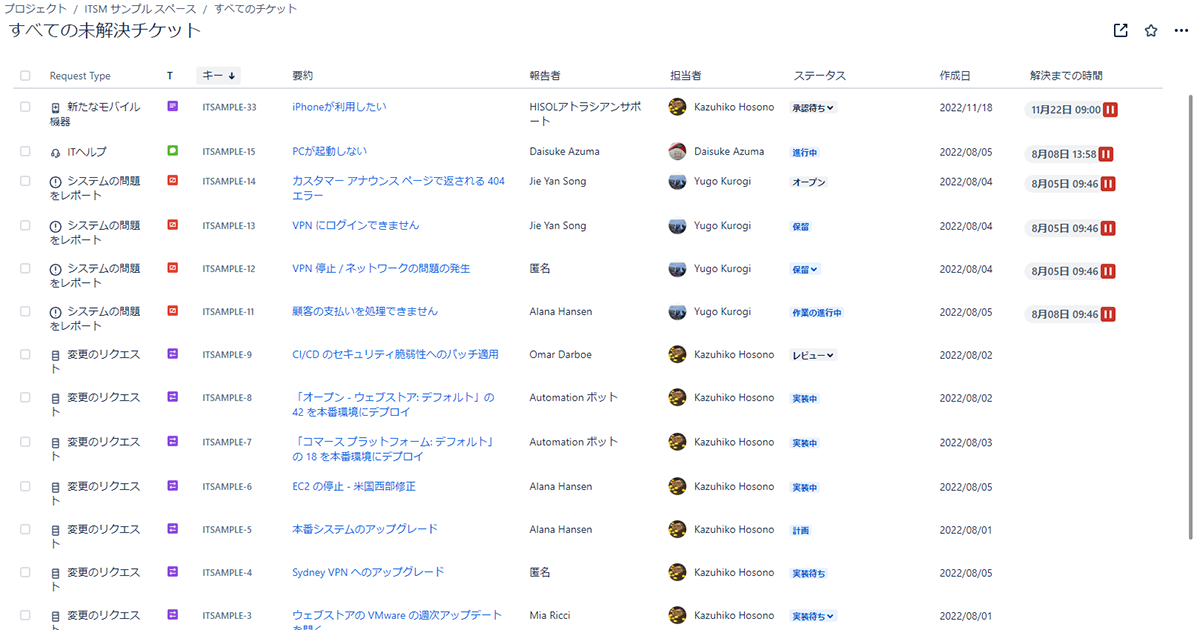The height and width of the screenshot is (630, 1200).
Task: Click the green issue type icon for ITSAMPLE-15
Action: [x=172, y=151]
